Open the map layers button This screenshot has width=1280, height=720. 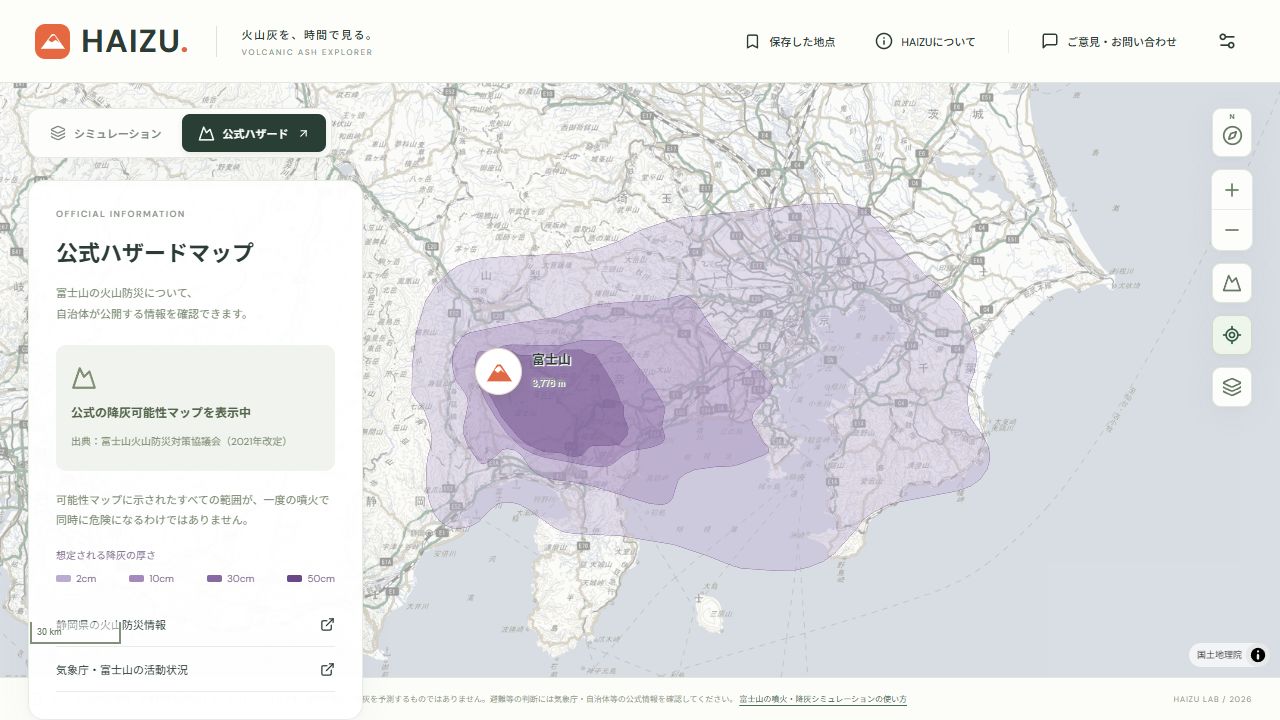coord(1232,387)
